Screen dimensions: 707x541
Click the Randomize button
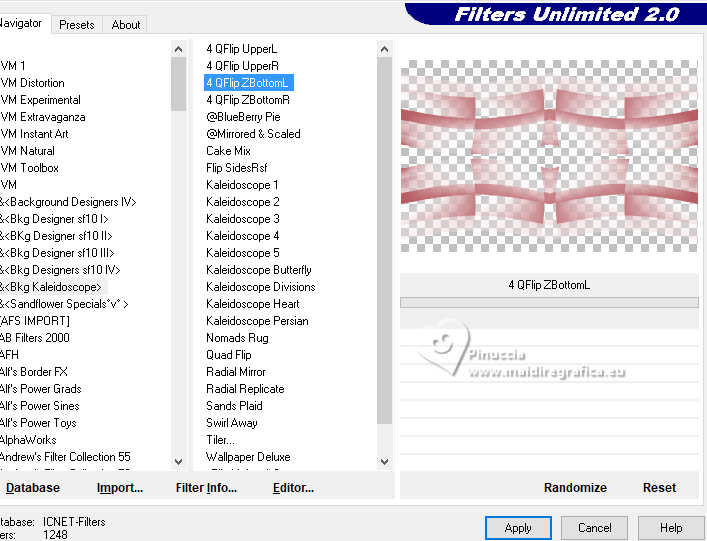tap(575, 487)
